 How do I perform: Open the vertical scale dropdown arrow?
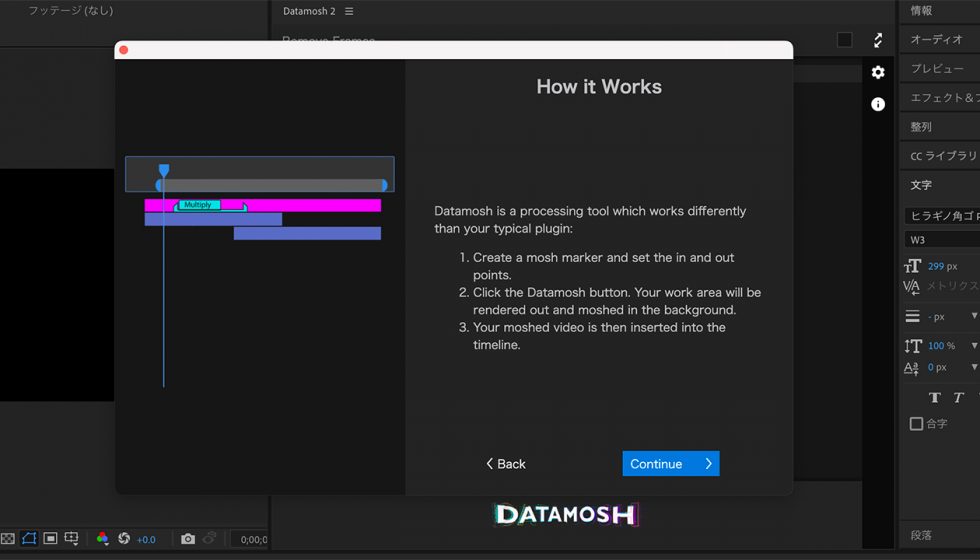click(974, 346)
